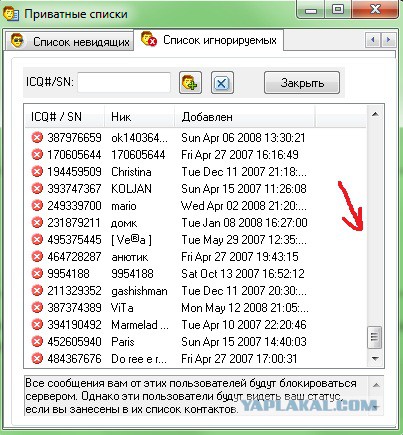This screenshot has width=403, height=435.
Task: Click ignore icon for 484367676
Action: coord(37,358)
